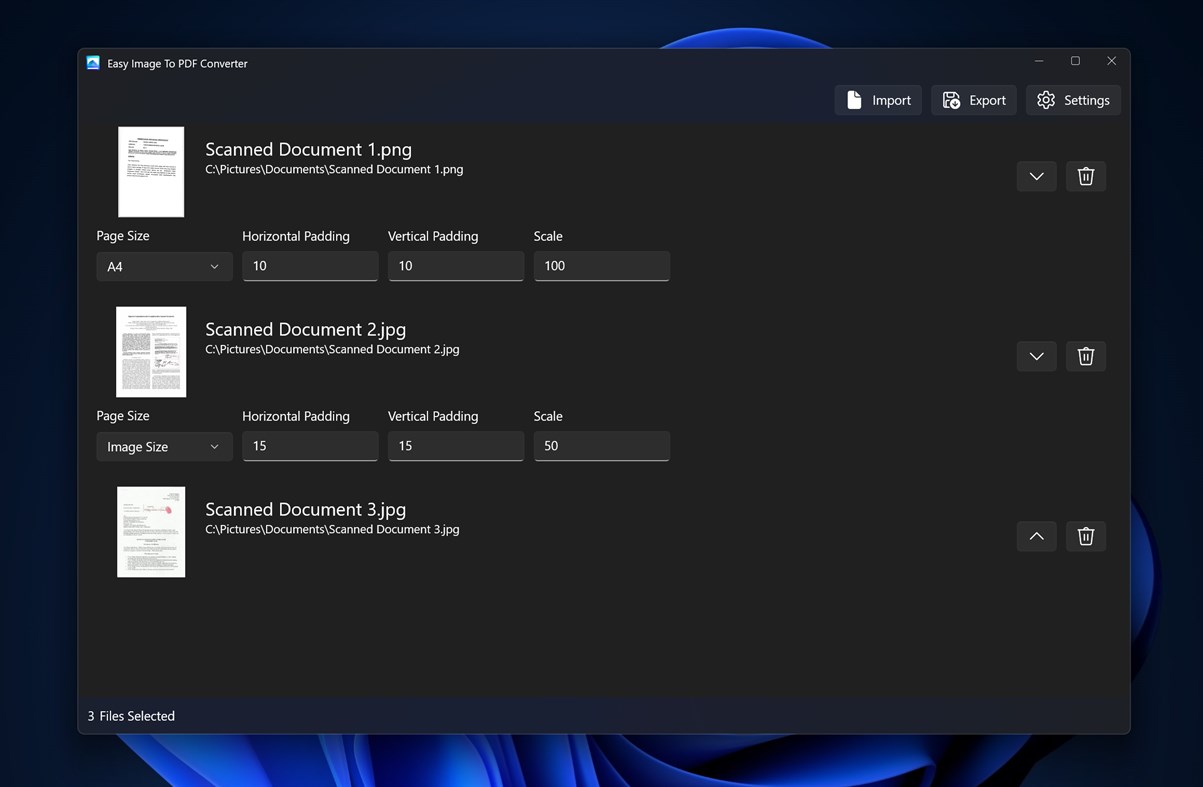Delete Scanned Document 1.png with trash icon
This screenshot has width=1203, height=787.
1085,176
